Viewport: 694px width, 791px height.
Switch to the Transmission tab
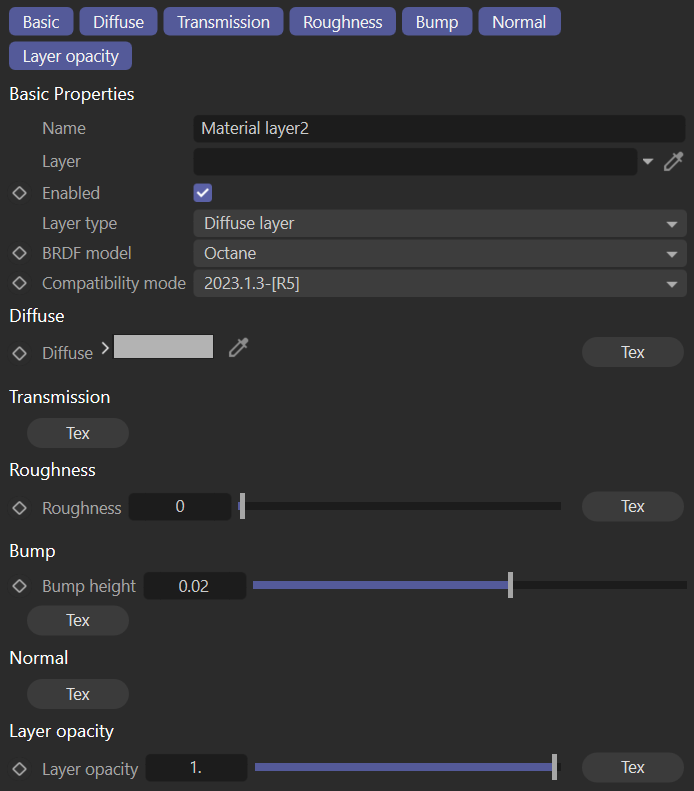[223, 22]
